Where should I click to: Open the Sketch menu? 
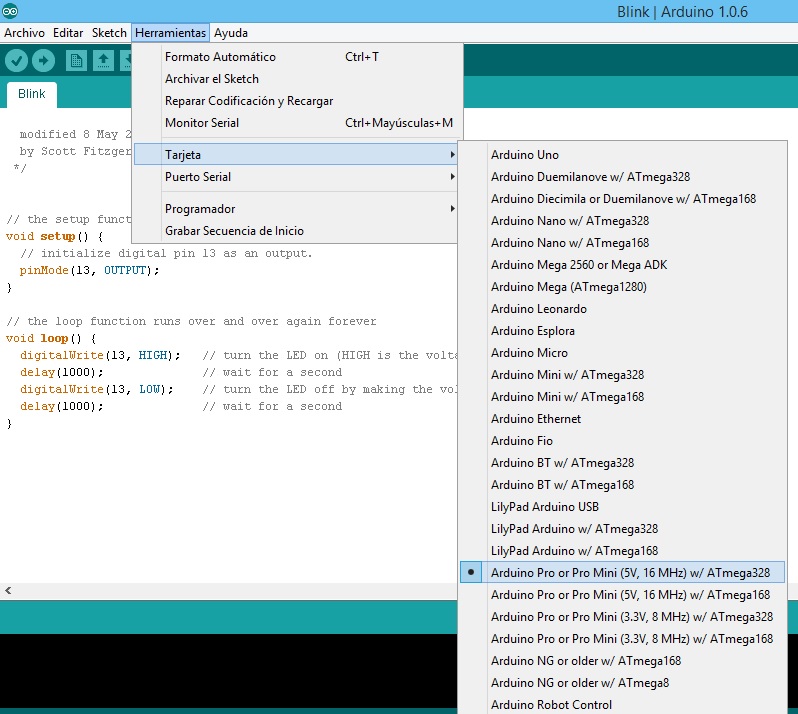click(x=109, y=33)
